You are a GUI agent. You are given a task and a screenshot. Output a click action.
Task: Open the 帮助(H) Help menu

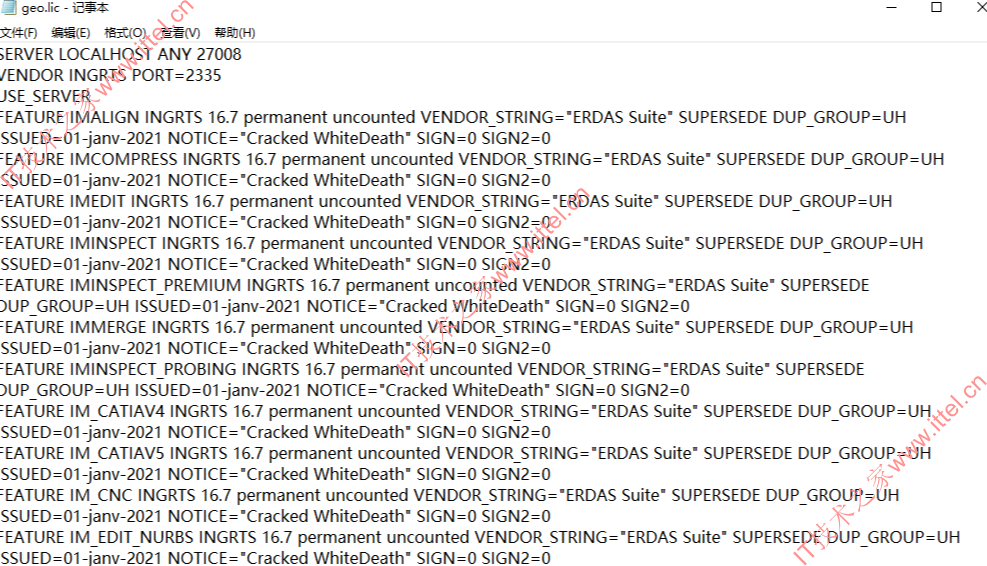[235, 33]
